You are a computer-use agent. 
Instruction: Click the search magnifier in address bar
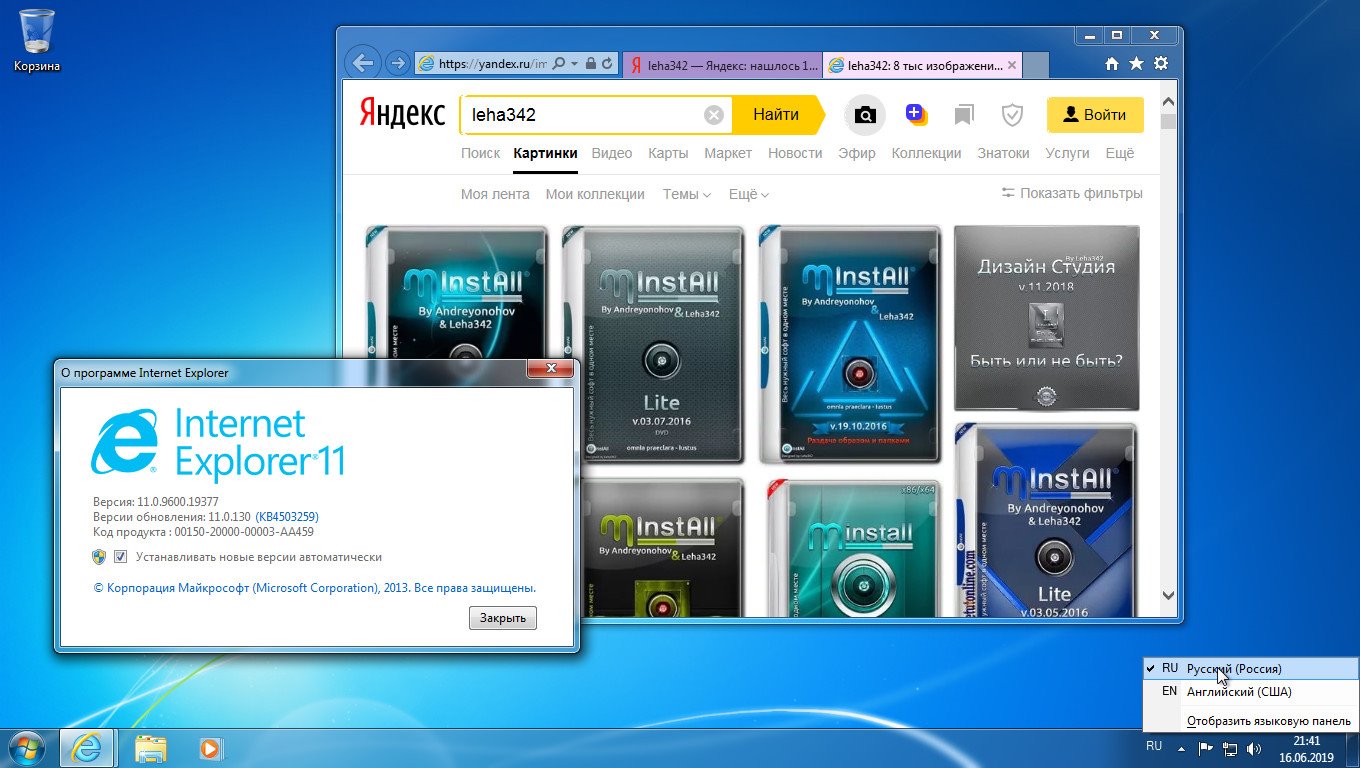(560, 63)
